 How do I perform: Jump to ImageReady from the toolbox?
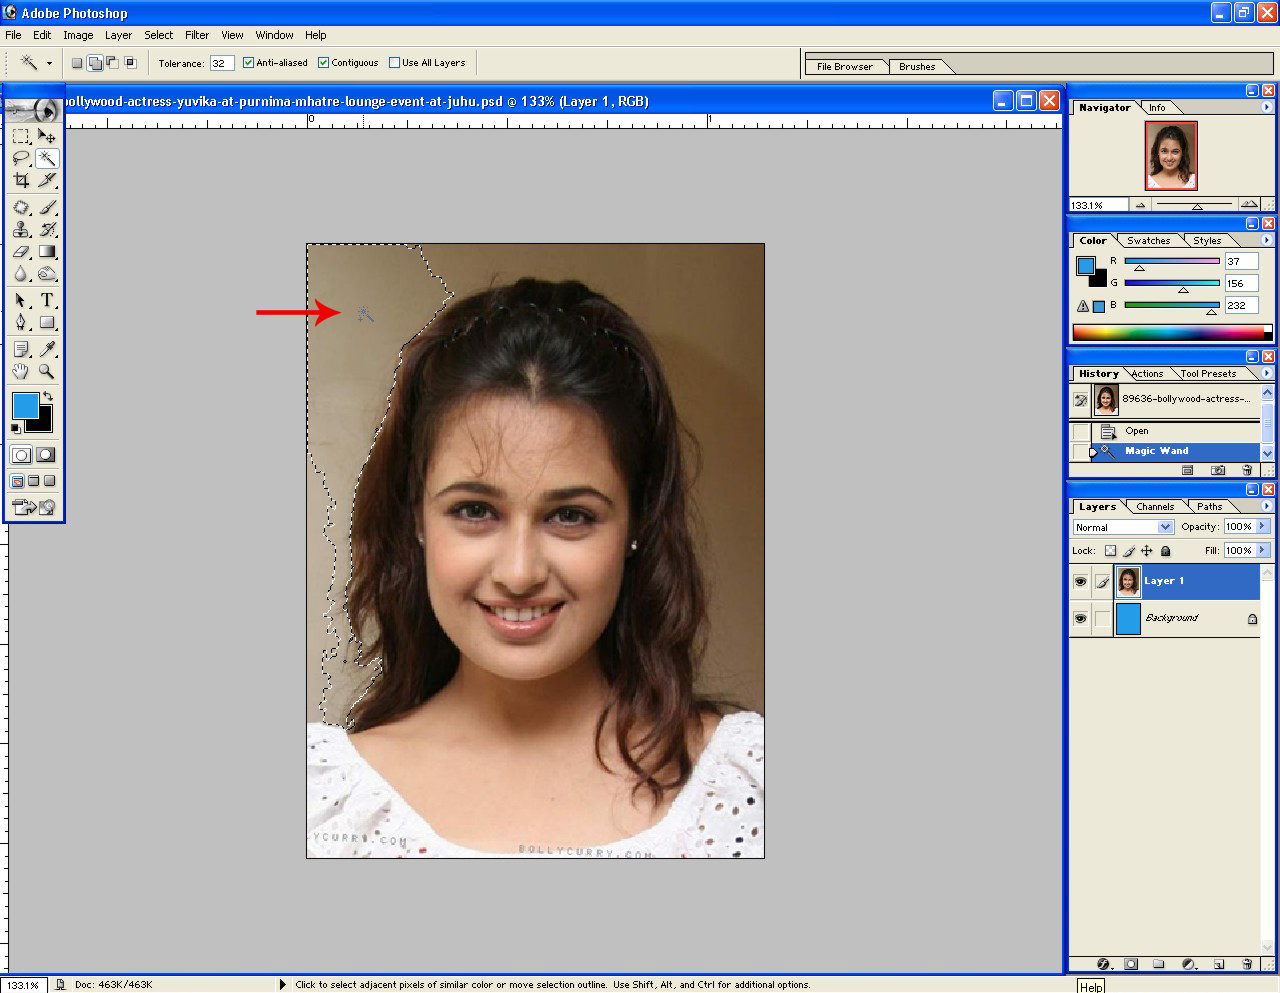[x=33, y=507]
